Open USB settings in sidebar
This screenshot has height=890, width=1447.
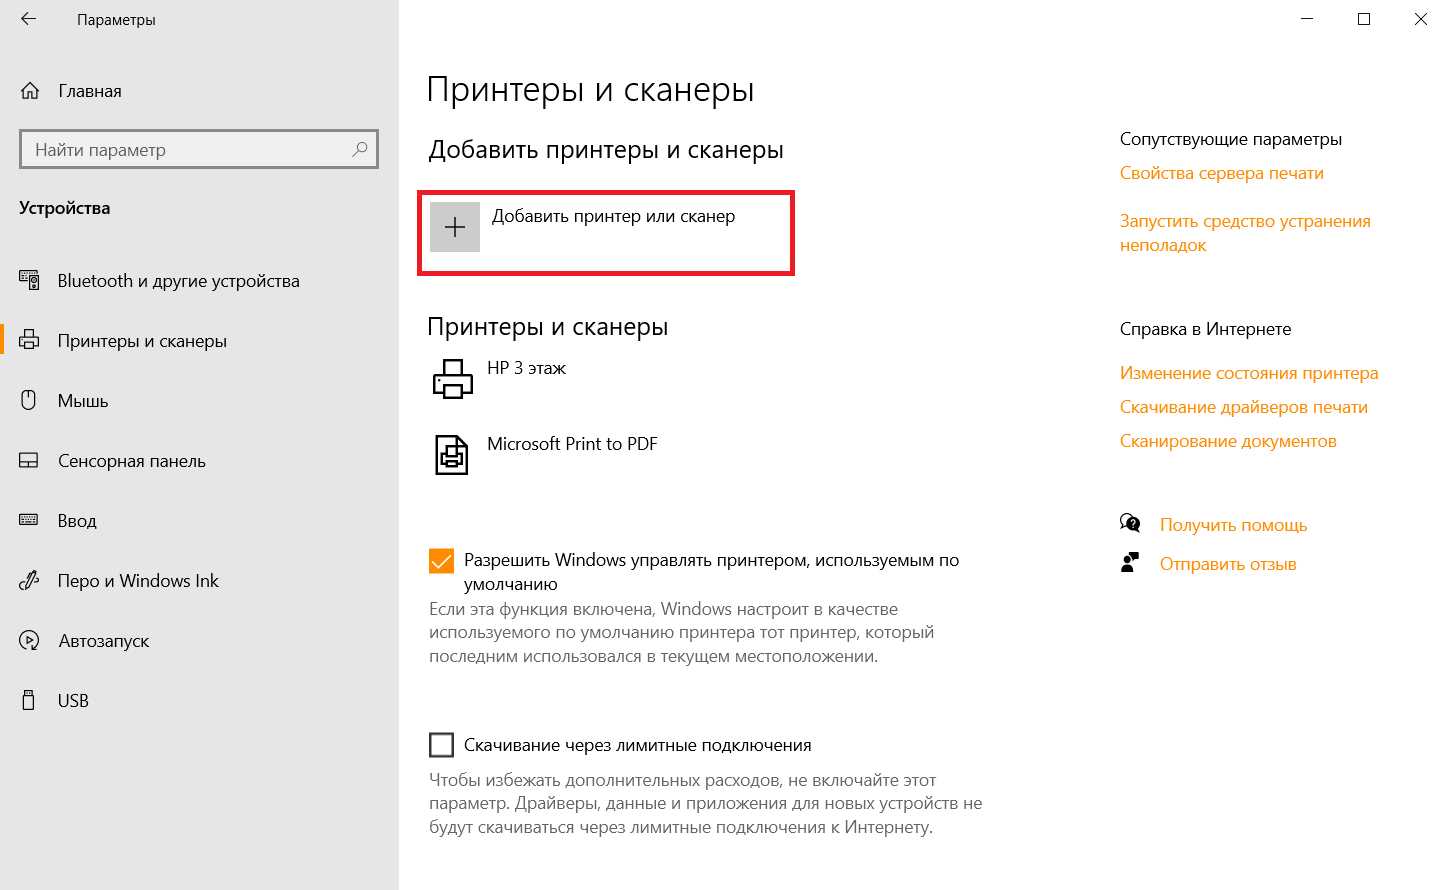[x=73, y=701]
